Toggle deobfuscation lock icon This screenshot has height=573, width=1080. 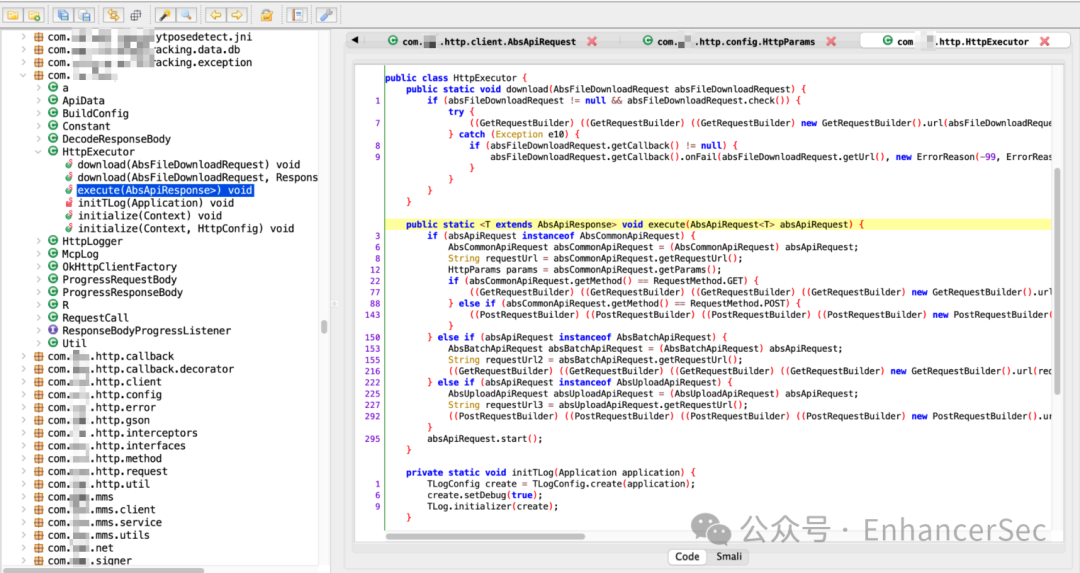point(267,14)
